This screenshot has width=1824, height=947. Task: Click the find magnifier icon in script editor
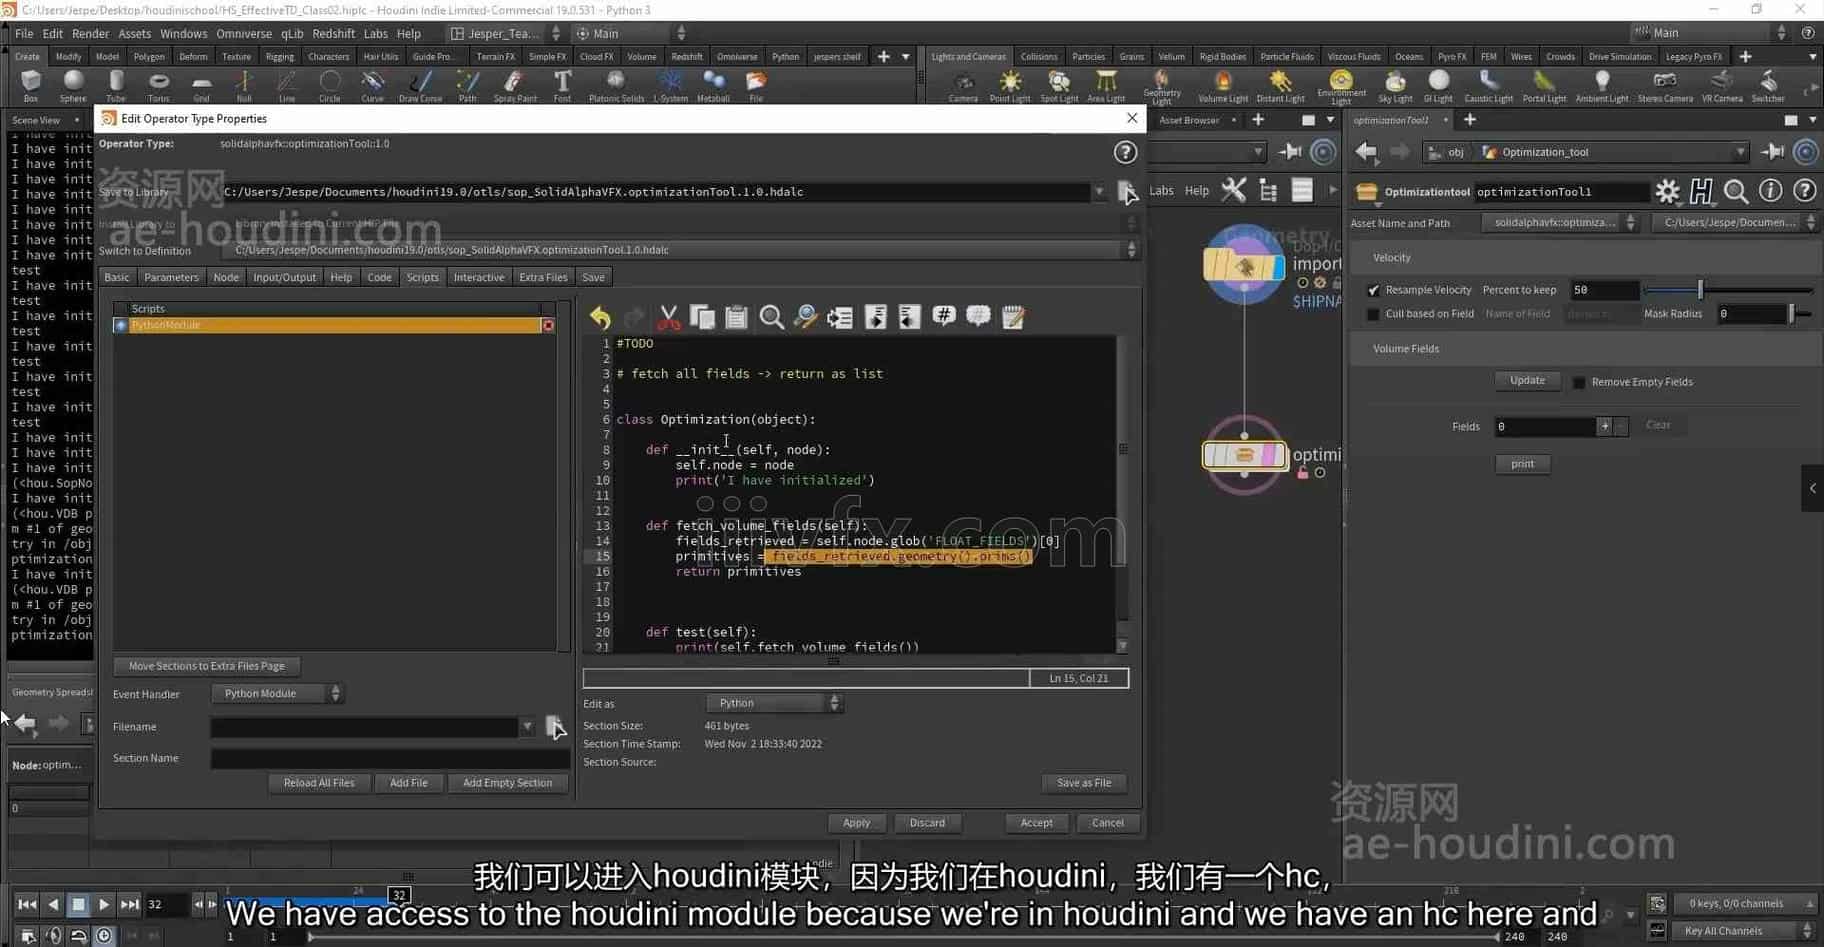pyautogui.click(x=771, y=317)
